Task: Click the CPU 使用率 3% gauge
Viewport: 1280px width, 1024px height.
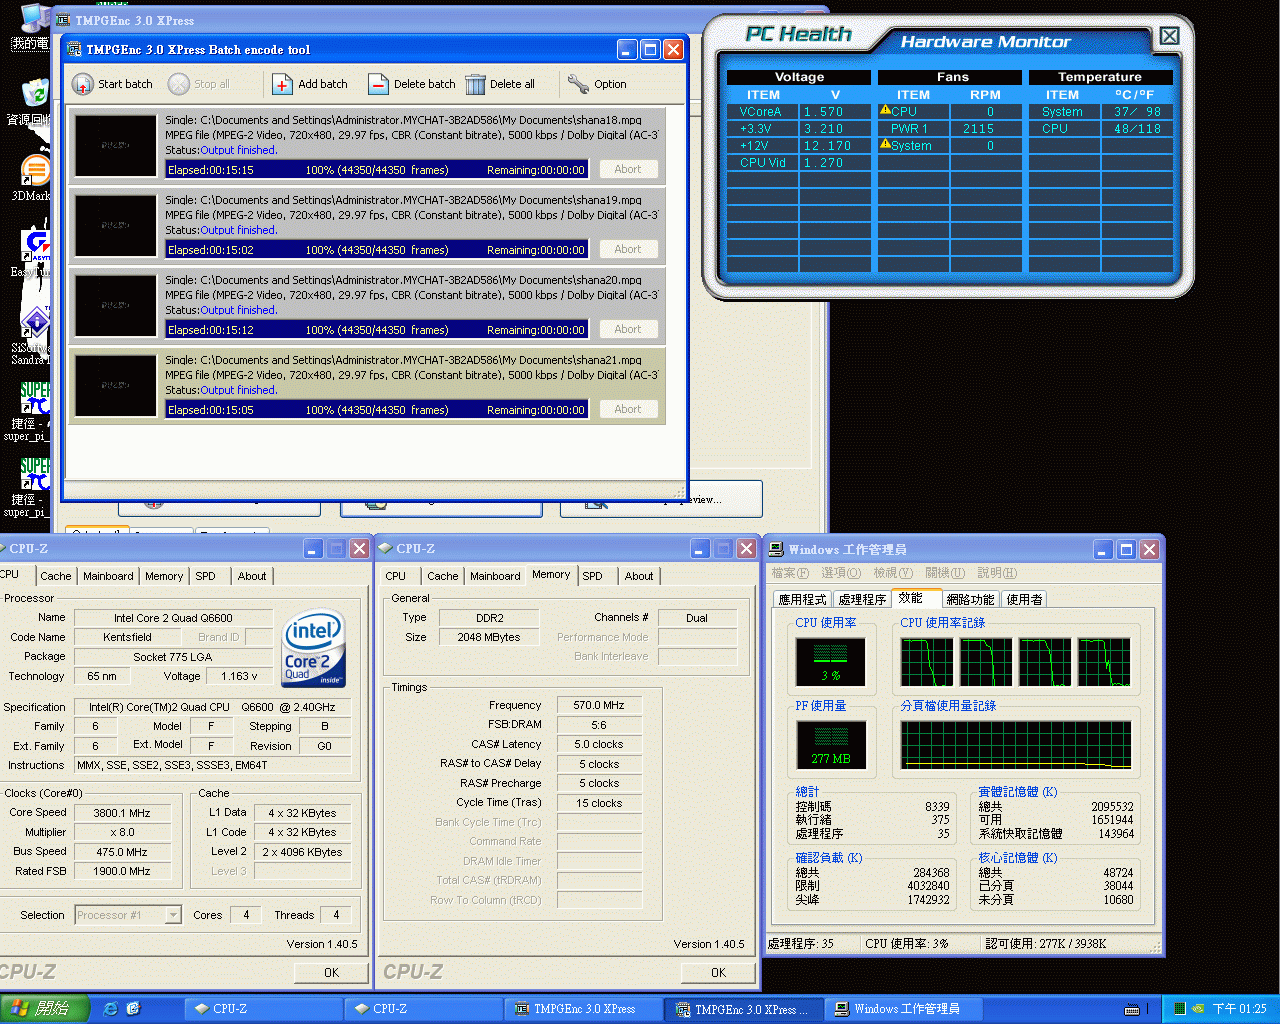Action: 831,661
